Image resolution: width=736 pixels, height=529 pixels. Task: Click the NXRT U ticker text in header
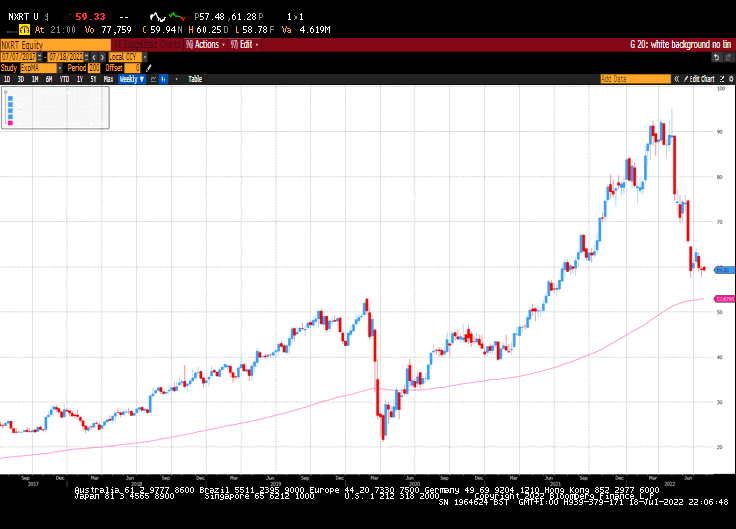click(x=23, y=17)
